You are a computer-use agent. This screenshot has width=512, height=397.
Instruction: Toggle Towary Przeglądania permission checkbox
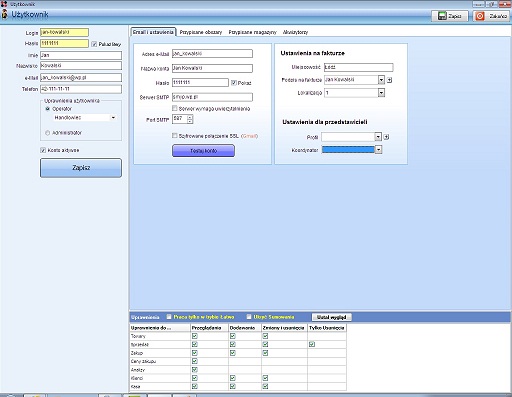(x=195, y=336)
